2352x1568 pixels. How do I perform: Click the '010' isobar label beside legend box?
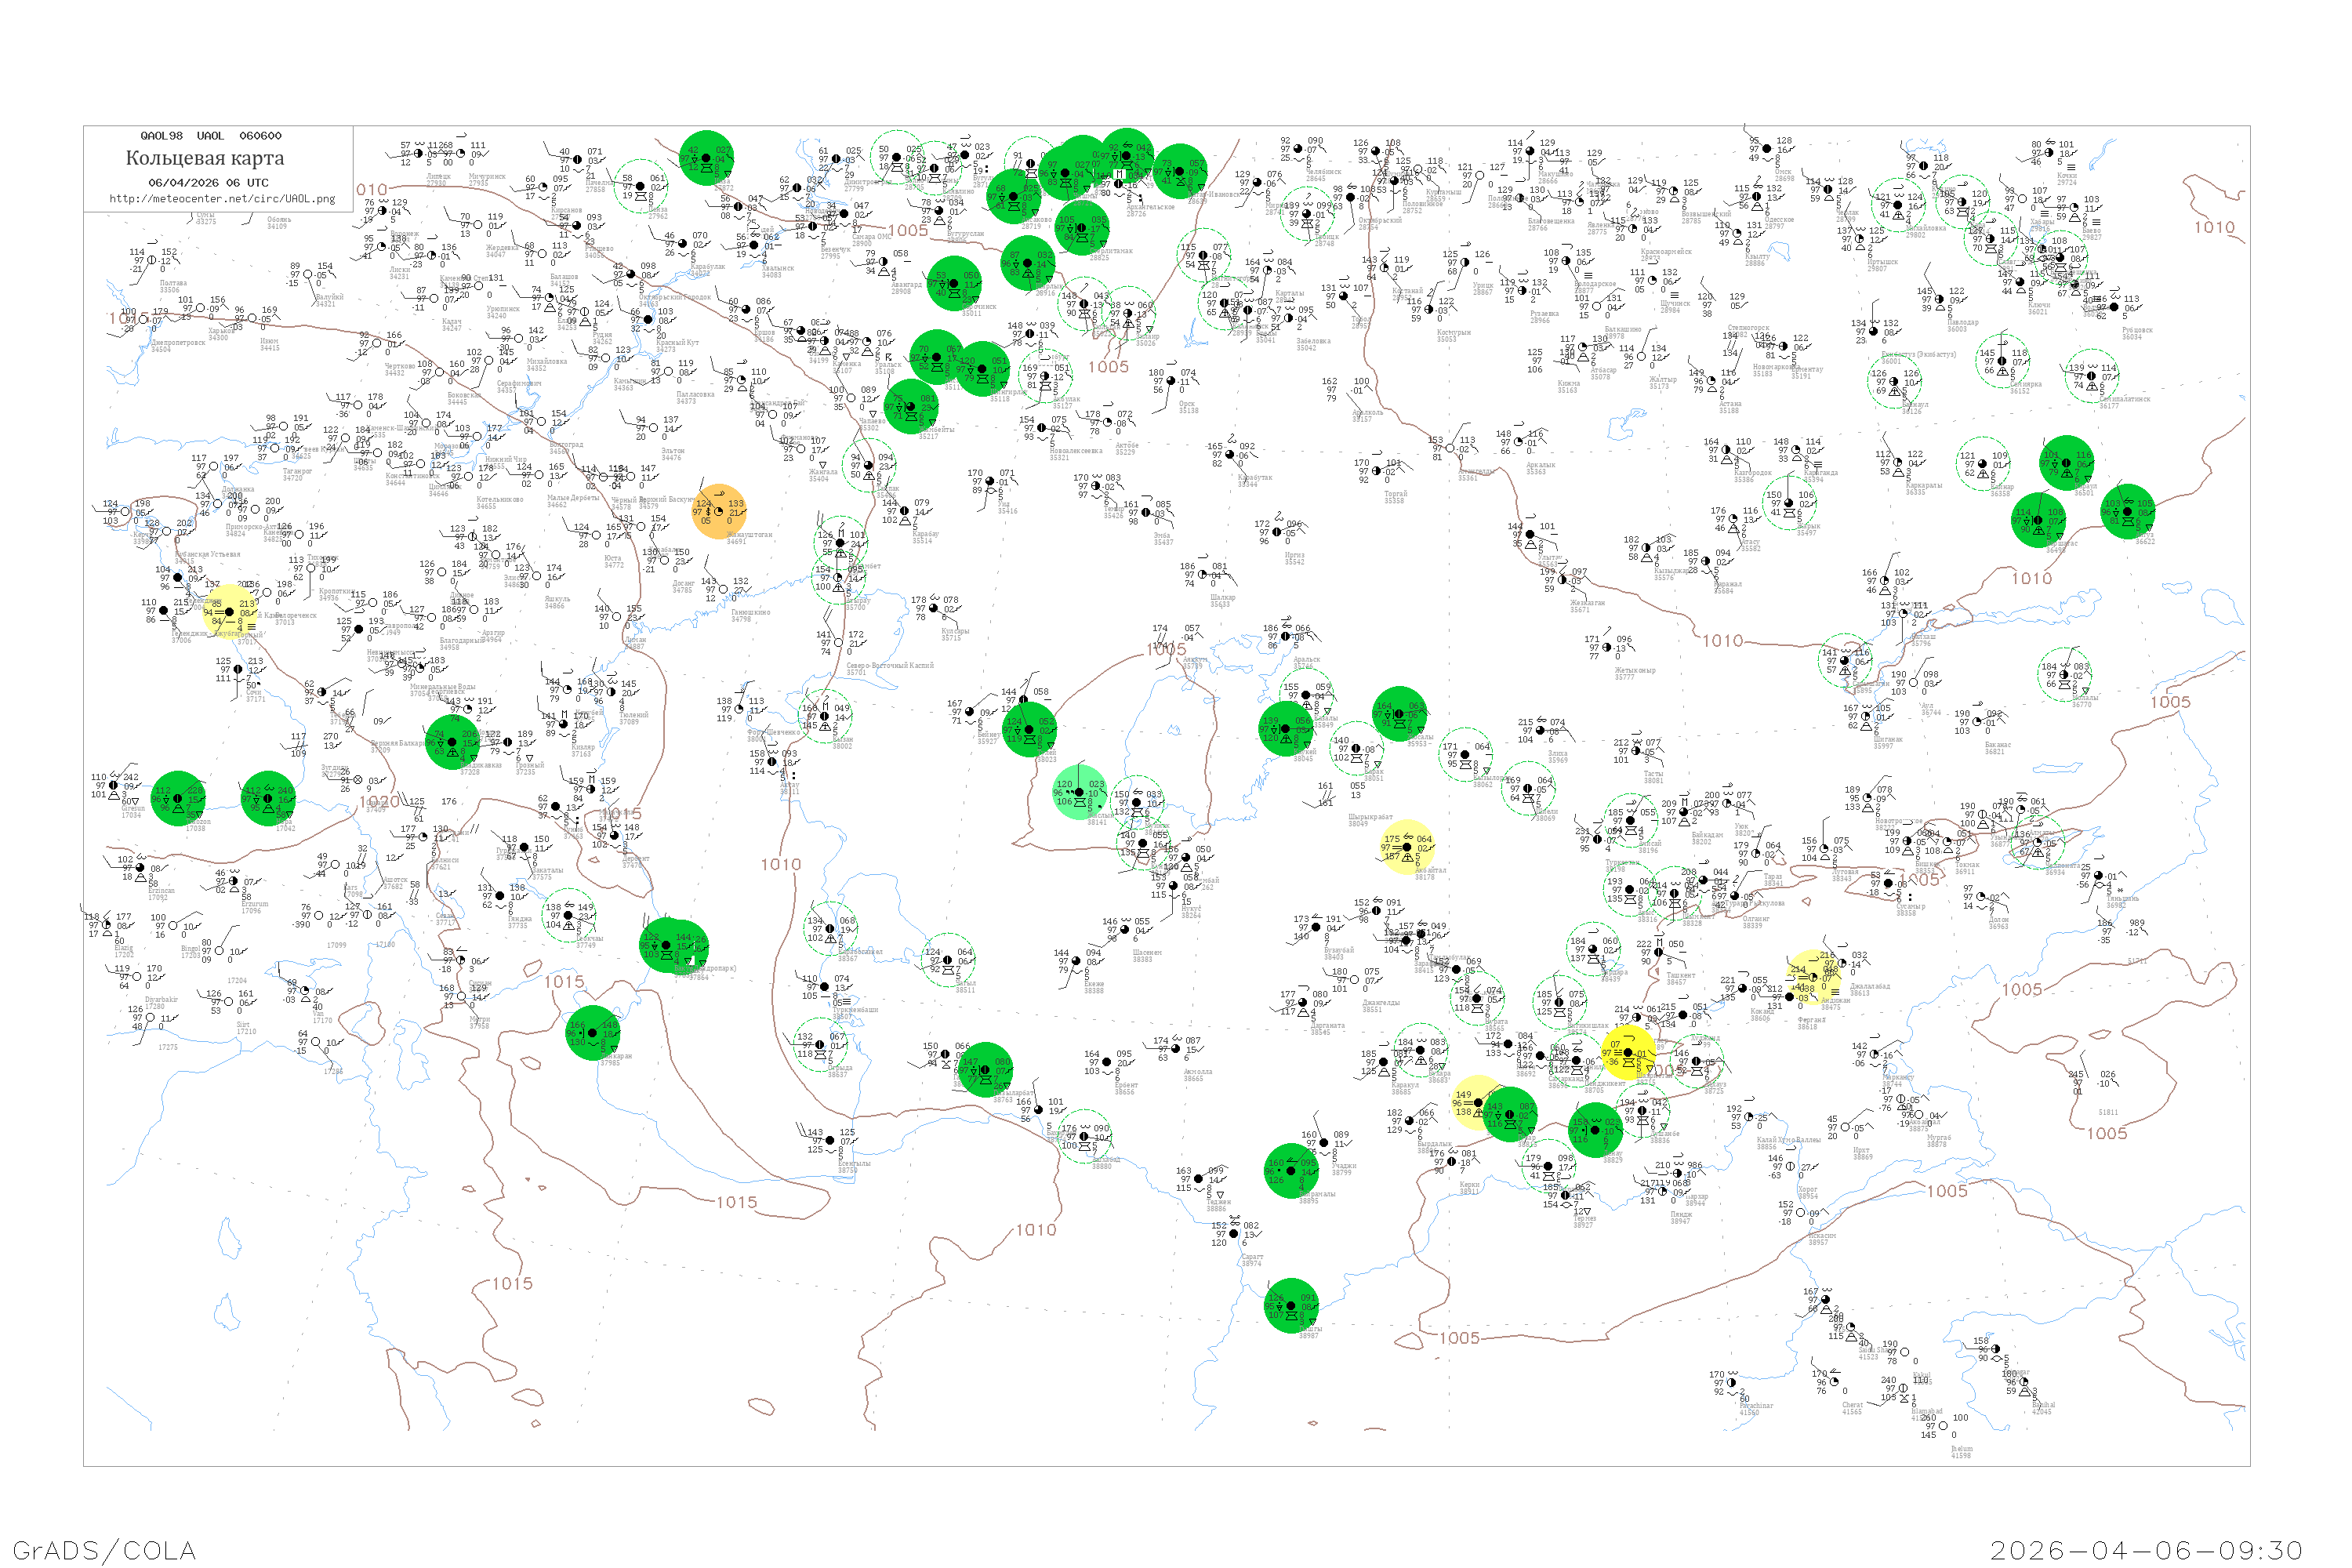(372, 190)
